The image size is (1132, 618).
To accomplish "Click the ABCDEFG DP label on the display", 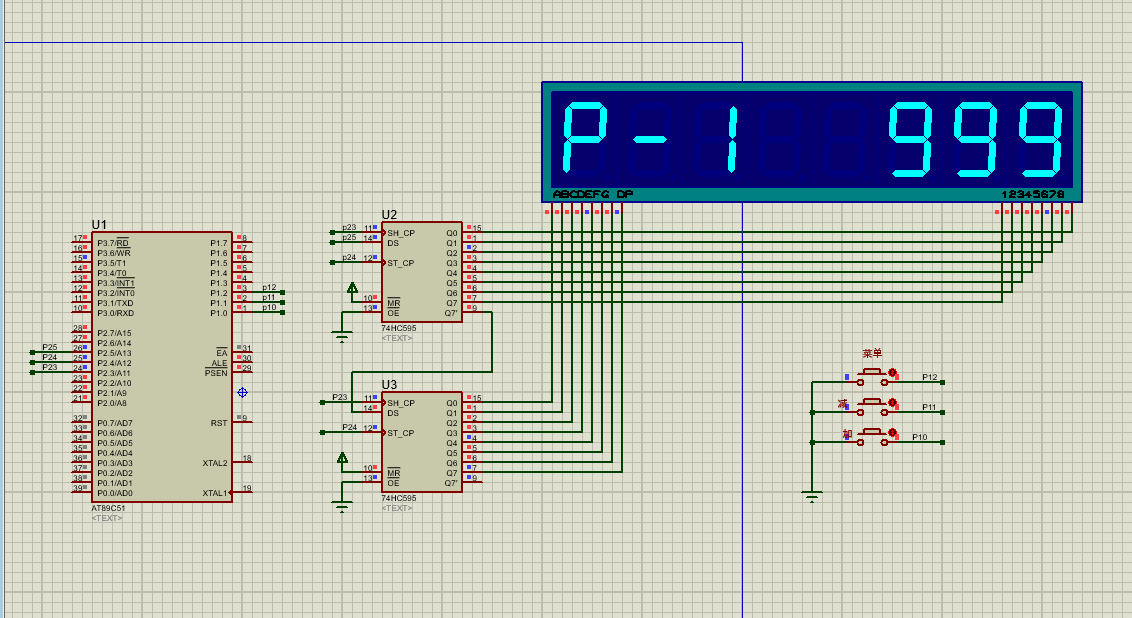I will [x=593, y=194].
